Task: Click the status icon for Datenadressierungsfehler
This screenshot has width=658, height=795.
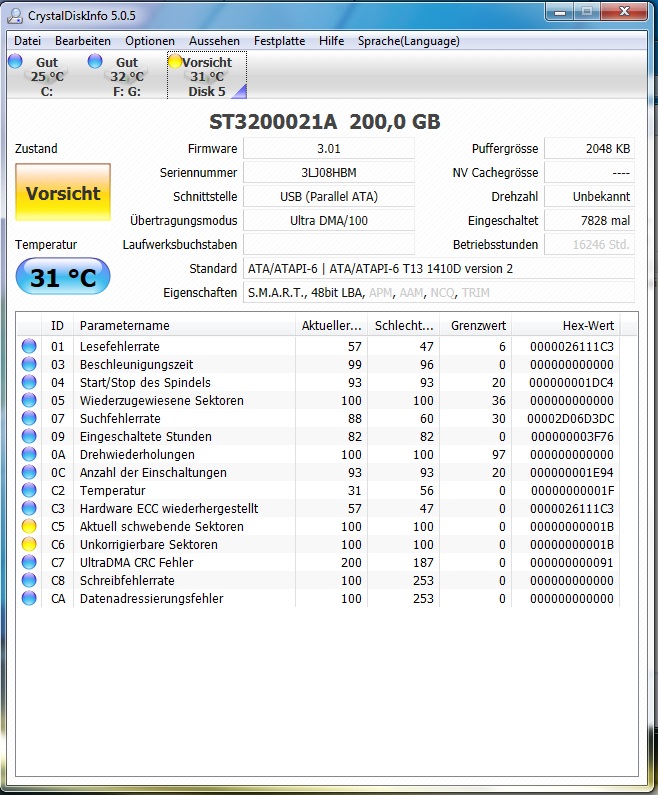Action: point(29,598)
